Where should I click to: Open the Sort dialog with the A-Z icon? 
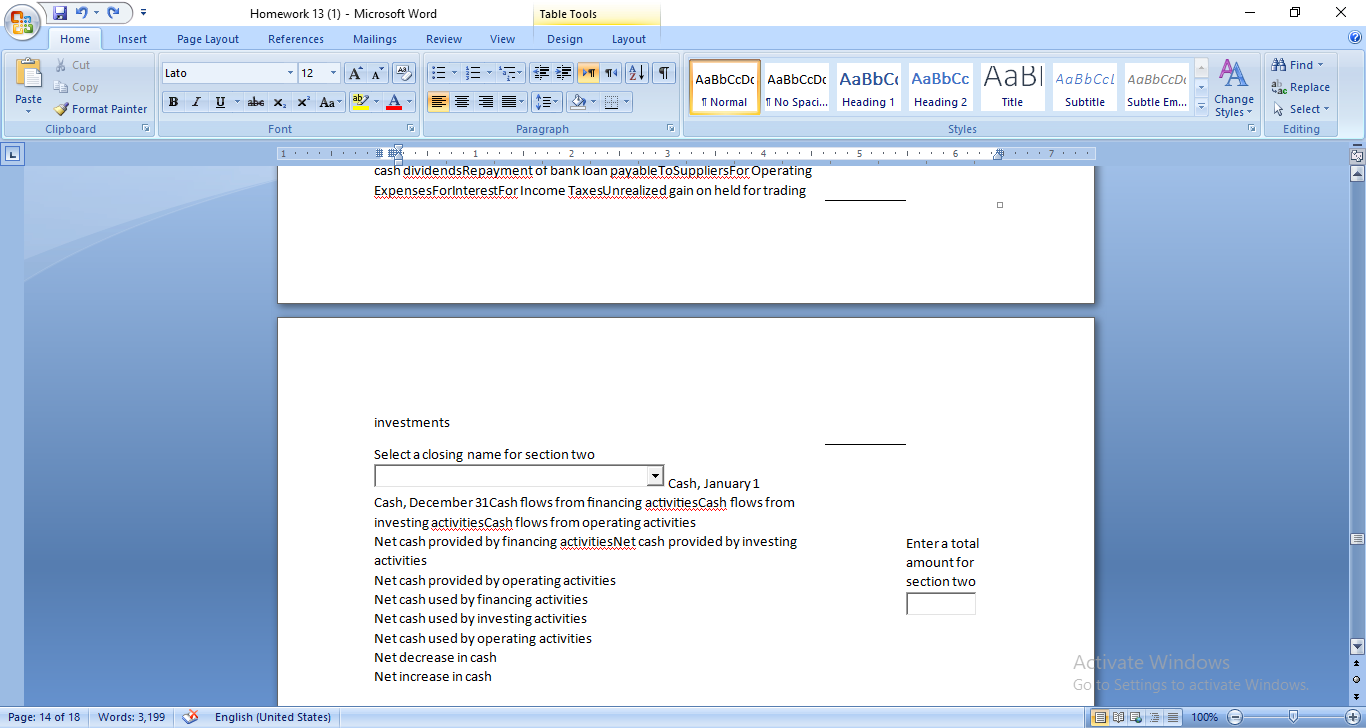[636, 73]
